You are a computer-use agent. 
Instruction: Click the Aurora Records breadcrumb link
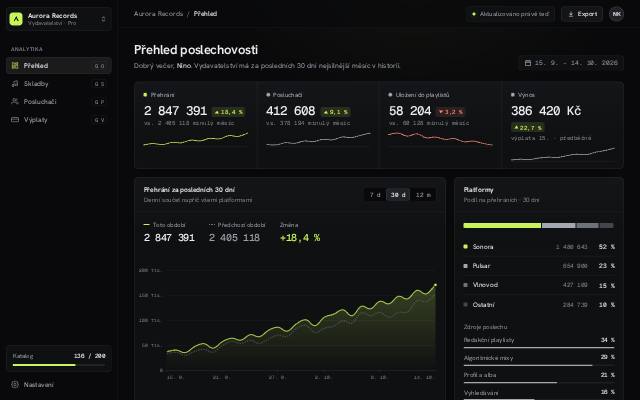click(x=158, y=13)
